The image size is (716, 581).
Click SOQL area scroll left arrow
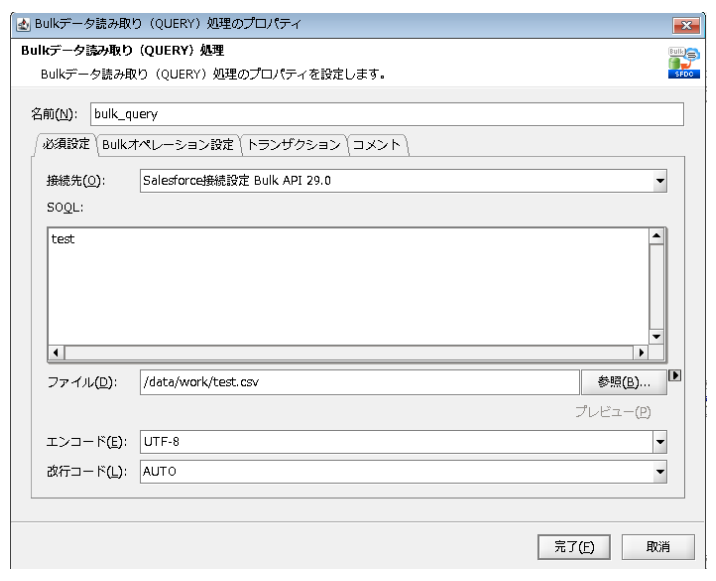(56, 353)
